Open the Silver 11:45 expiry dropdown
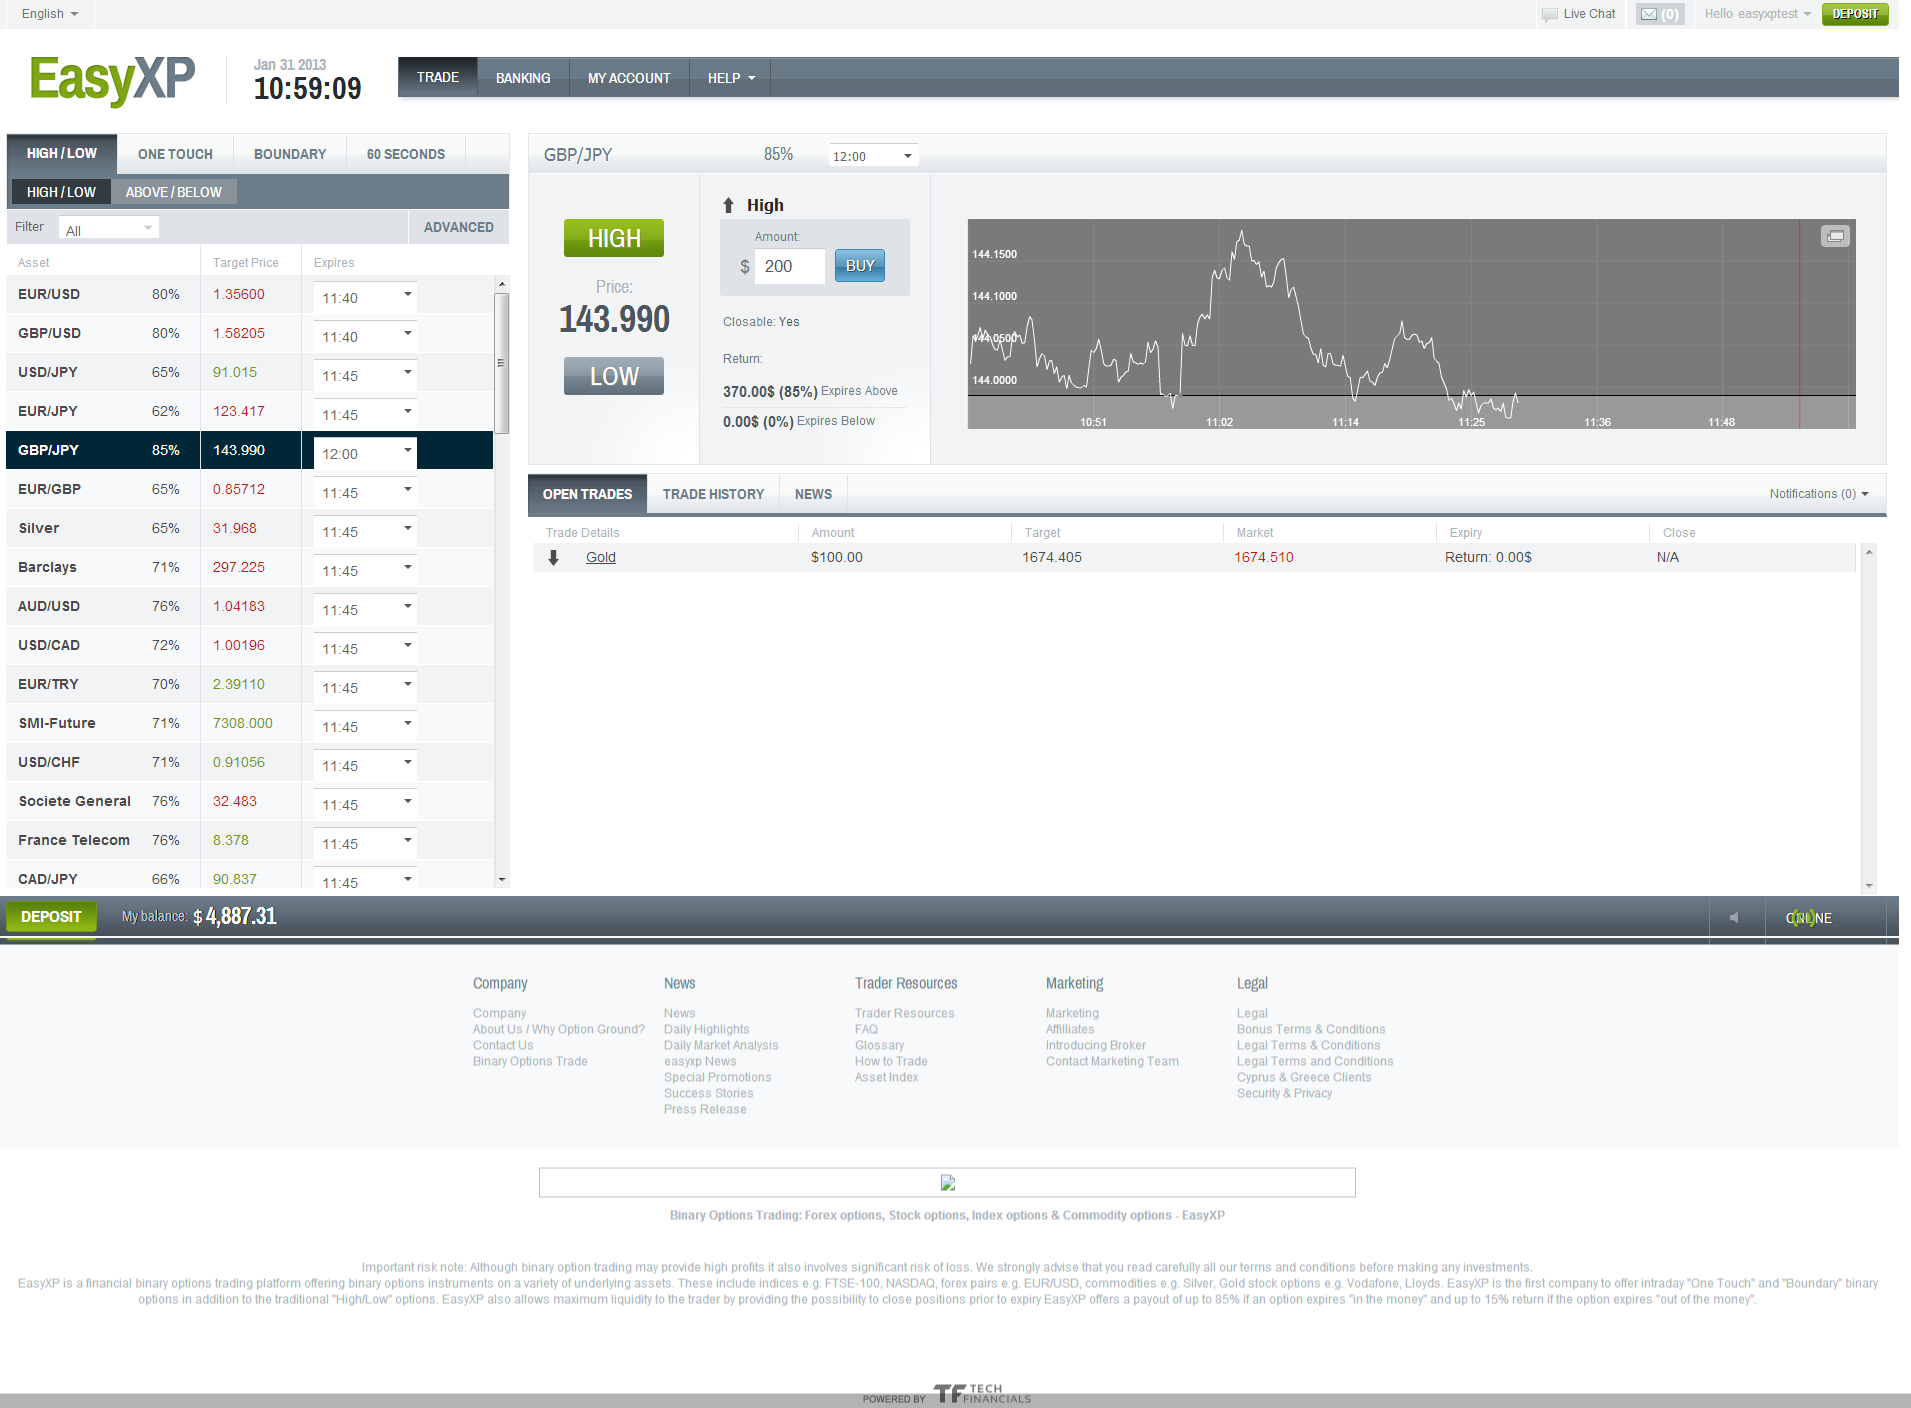 click(365, 531)
